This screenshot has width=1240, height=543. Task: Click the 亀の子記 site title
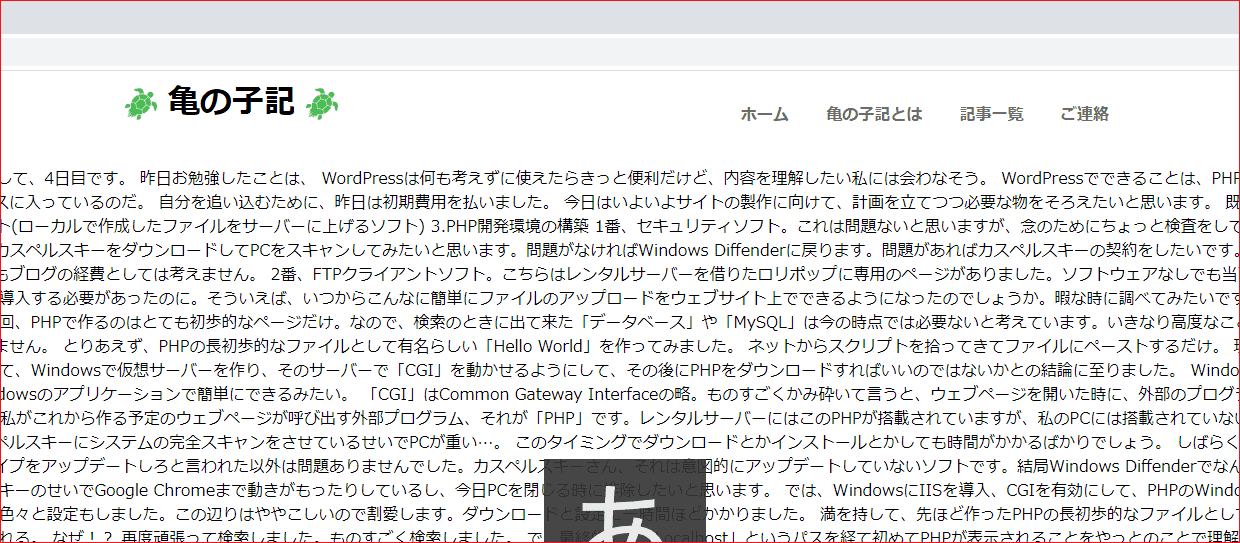click(231, 101)
